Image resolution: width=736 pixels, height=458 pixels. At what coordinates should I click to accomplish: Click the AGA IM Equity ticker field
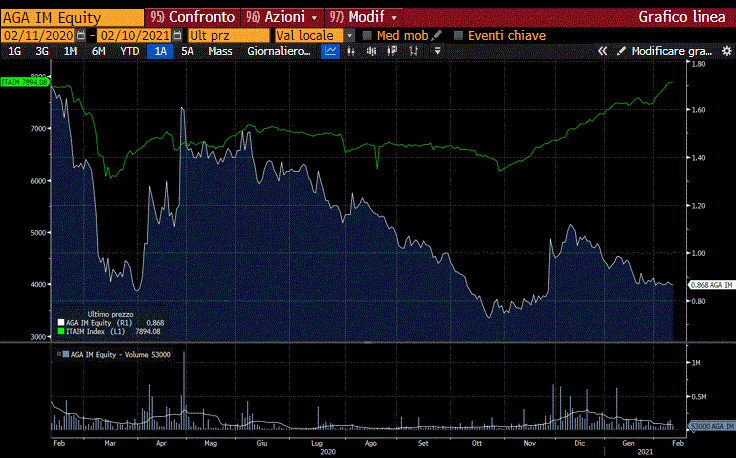[70, 17]
